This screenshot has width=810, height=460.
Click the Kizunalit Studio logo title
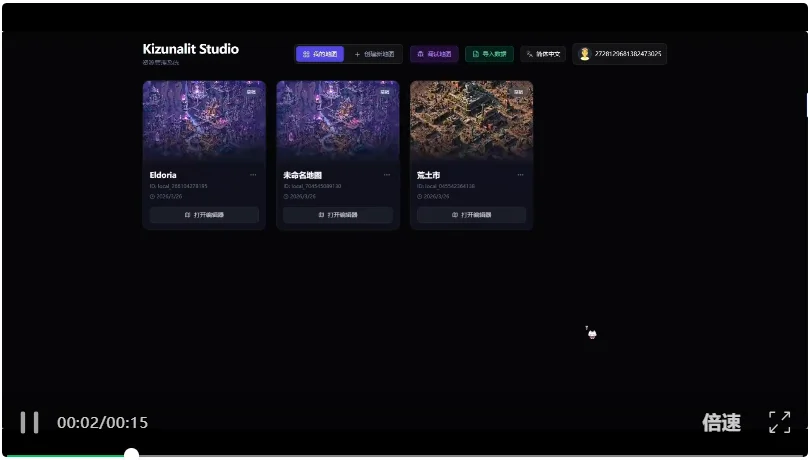[x=190, y=49]
